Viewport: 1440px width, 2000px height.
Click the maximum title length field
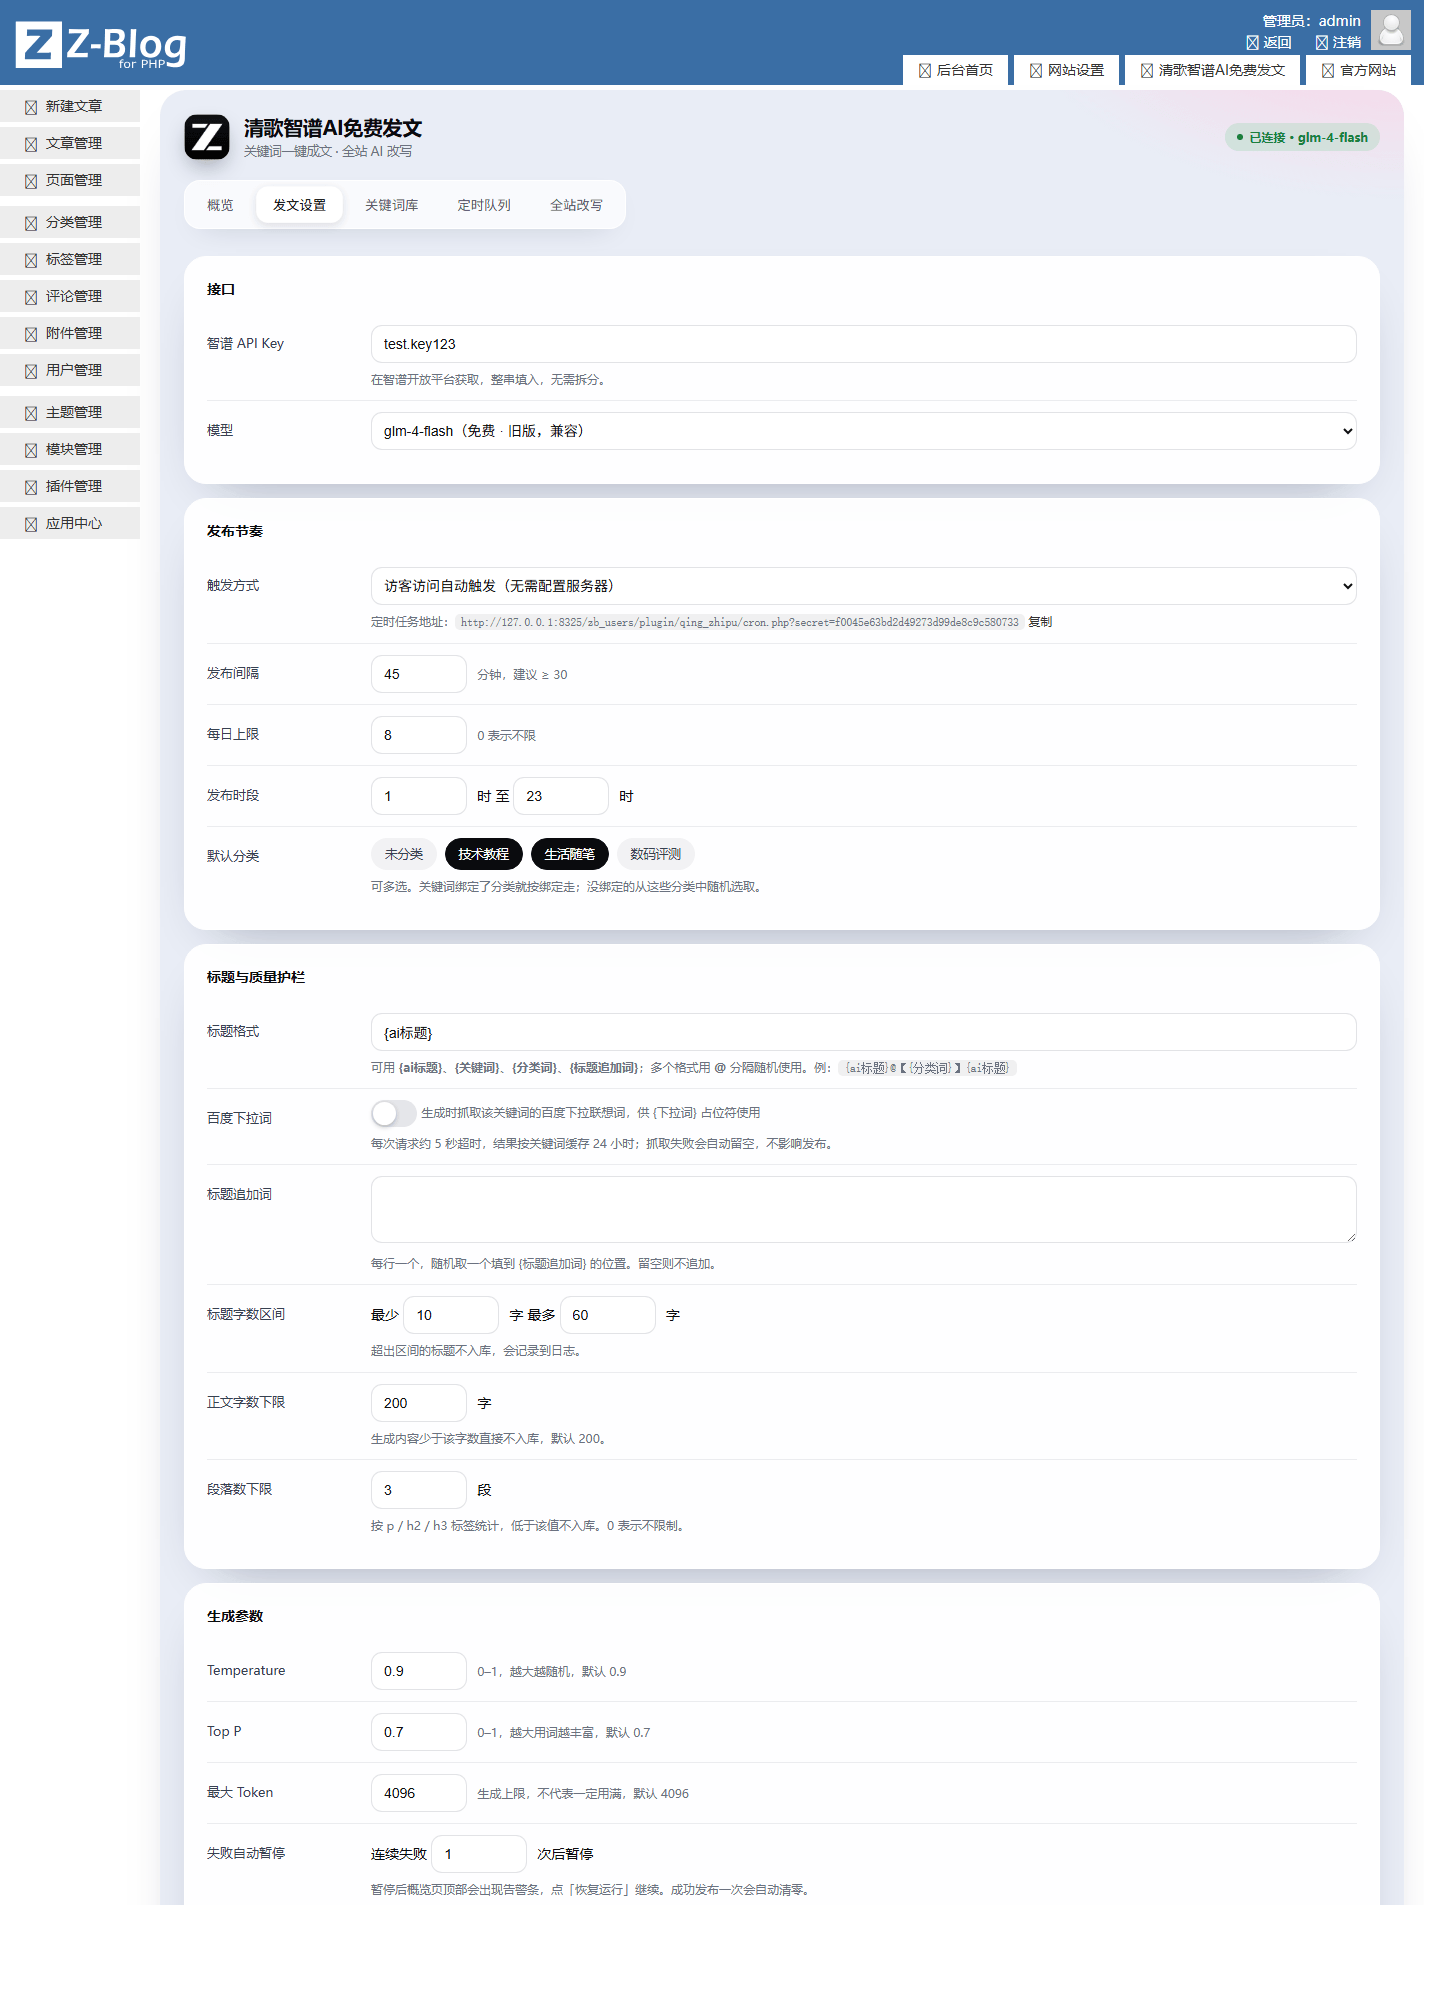coord(608,1315)
